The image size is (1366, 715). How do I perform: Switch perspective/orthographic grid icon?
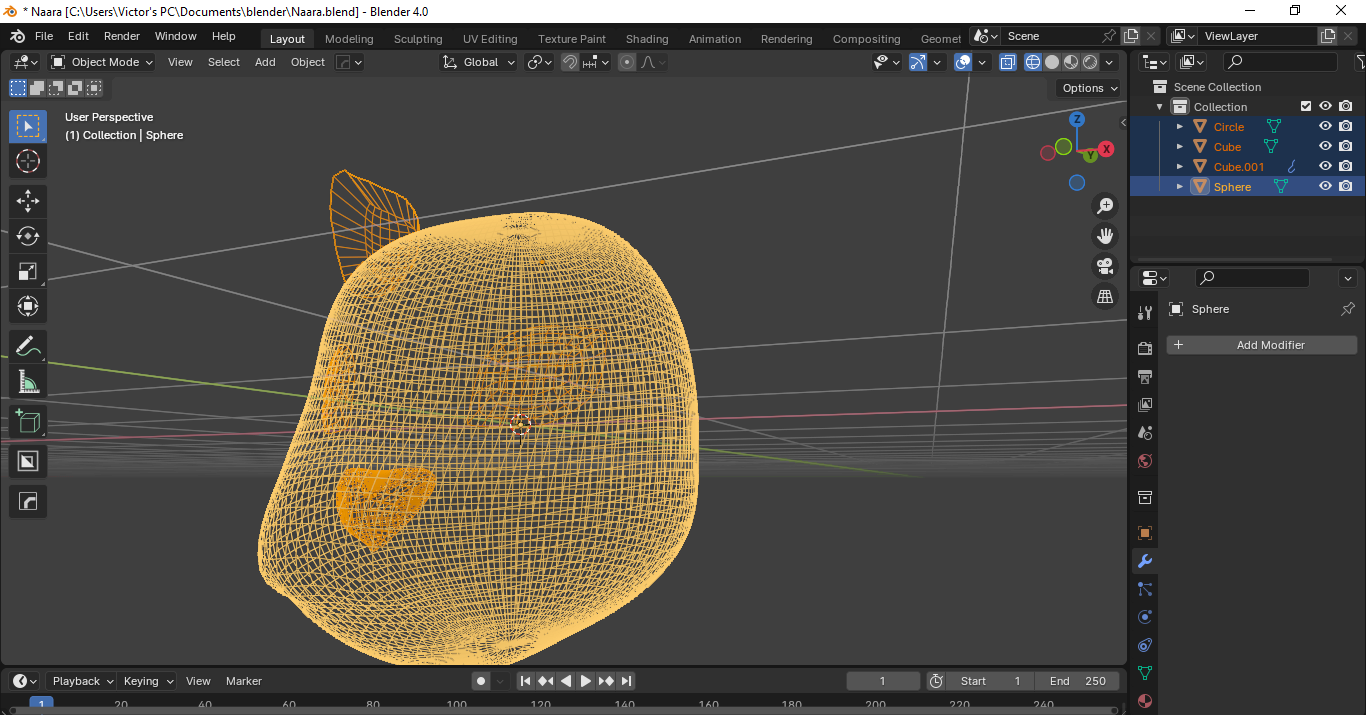tap(1105, 296)
